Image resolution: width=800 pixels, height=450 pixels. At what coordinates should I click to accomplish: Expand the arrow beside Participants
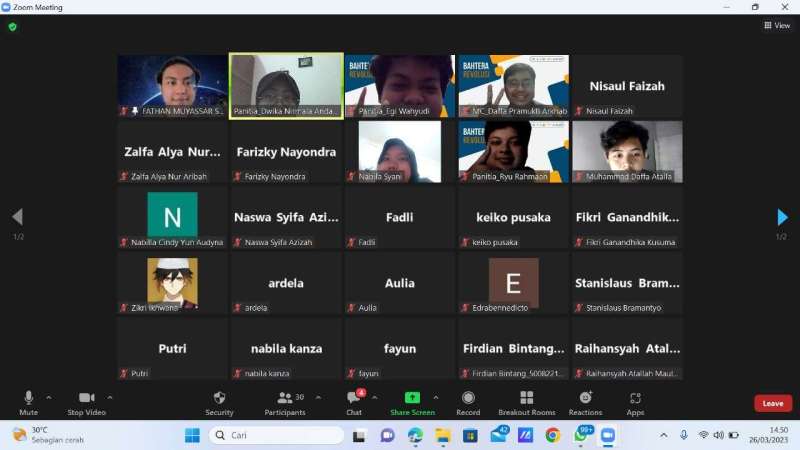pyautogui.click(x=318, y=397)
